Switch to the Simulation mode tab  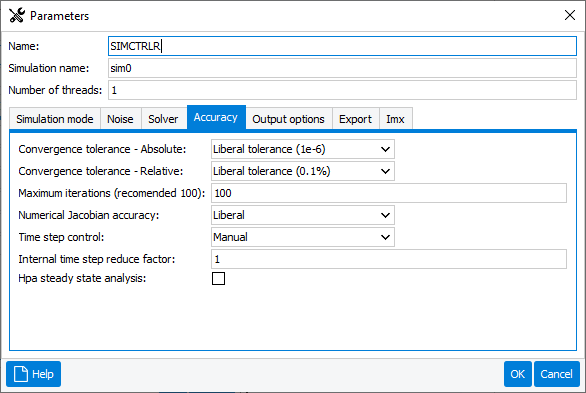pos(55,119)
